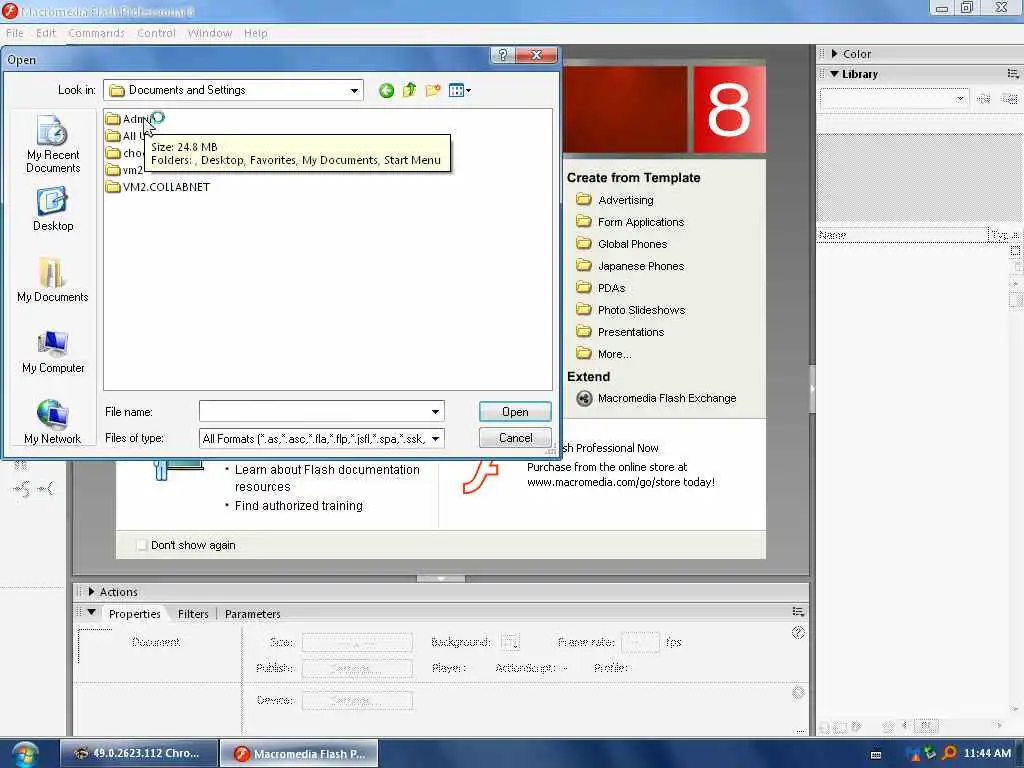Collapse the Properties panel triangle
The width and height of the screenshot is (1024, 768).
tap(91, 613)
